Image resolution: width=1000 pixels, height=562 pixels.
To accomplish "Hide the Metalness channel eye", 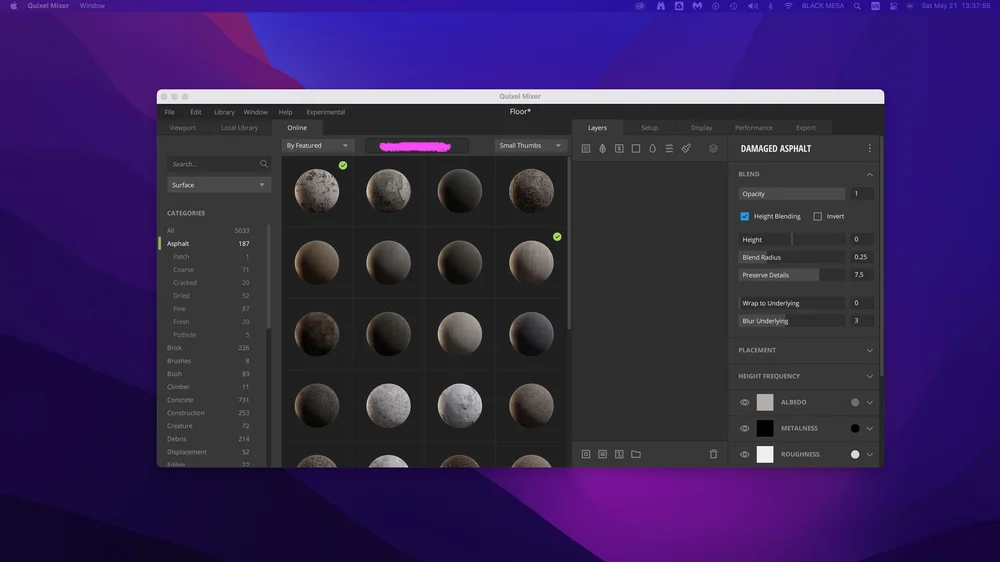I will coord(744,429).
